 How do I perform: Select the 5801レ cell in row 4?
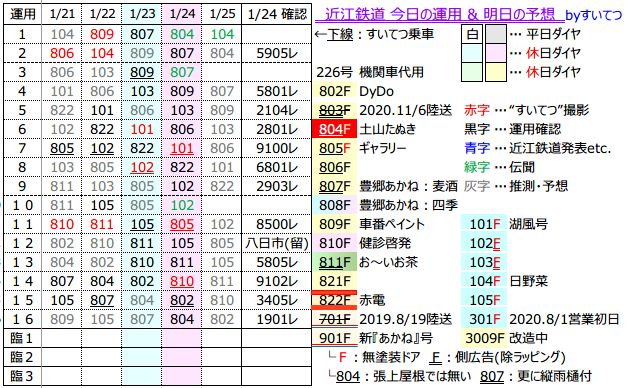coord(277,91)
